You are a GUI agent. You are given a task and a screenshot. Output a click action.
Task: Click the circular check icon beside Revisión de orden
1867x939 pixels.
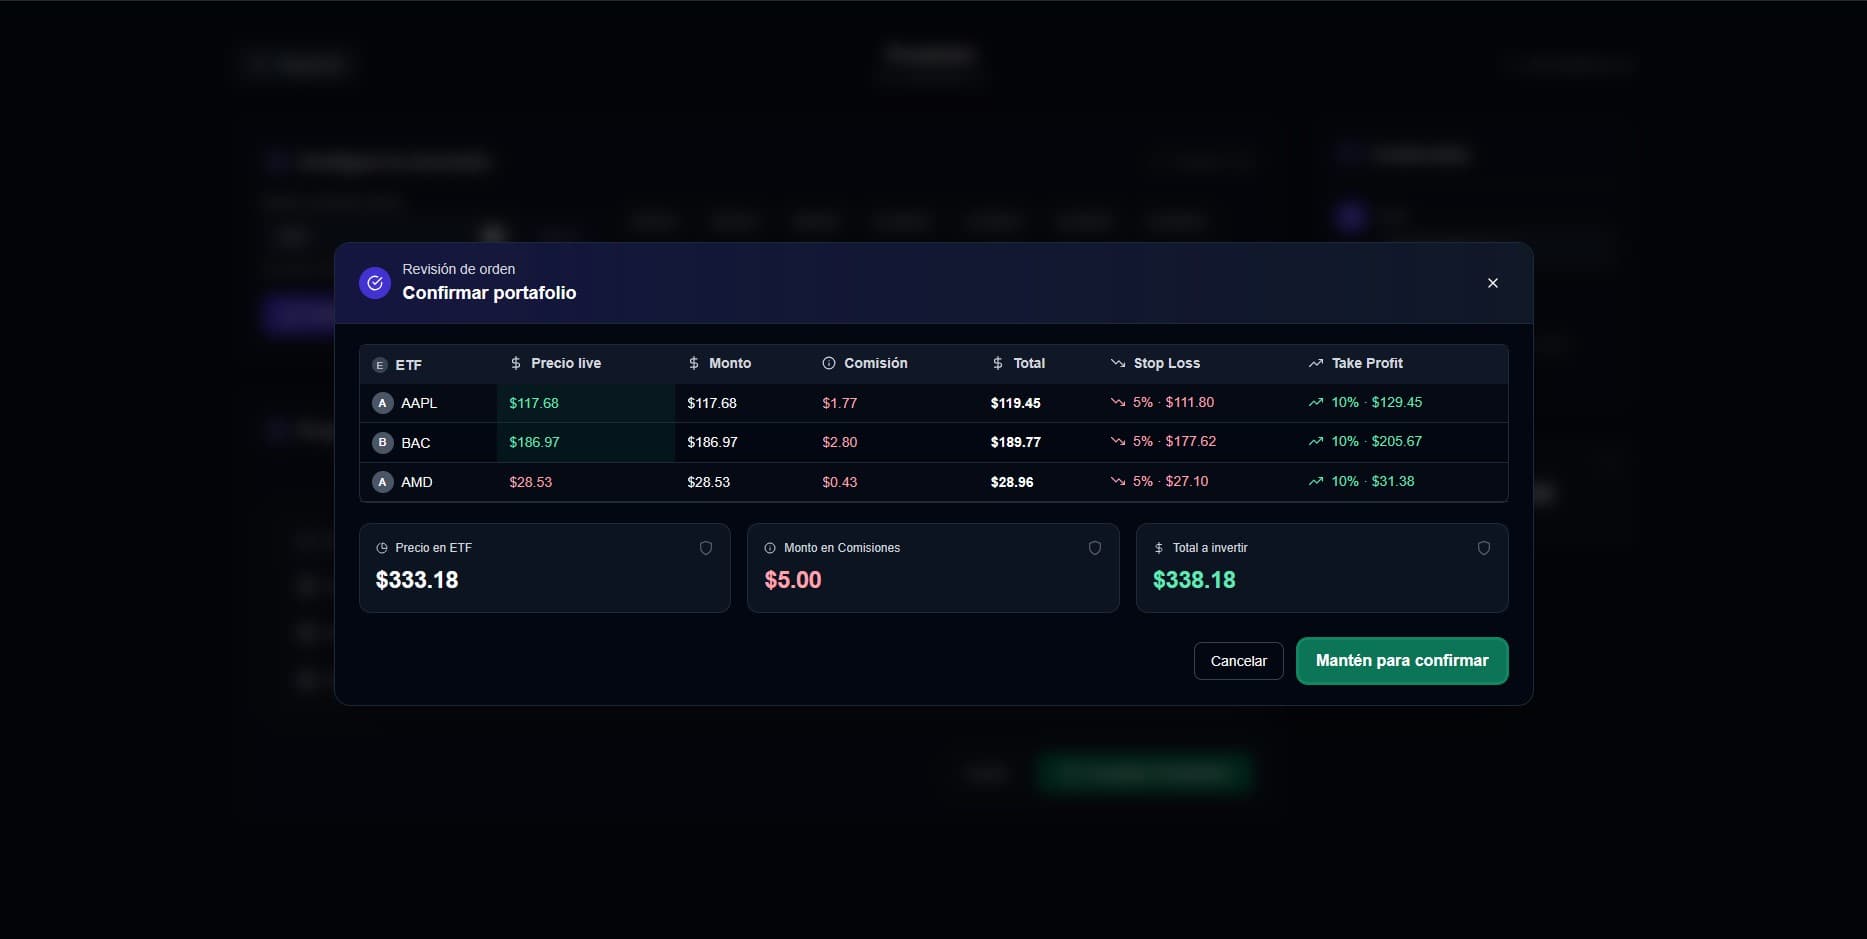(374, 283)
